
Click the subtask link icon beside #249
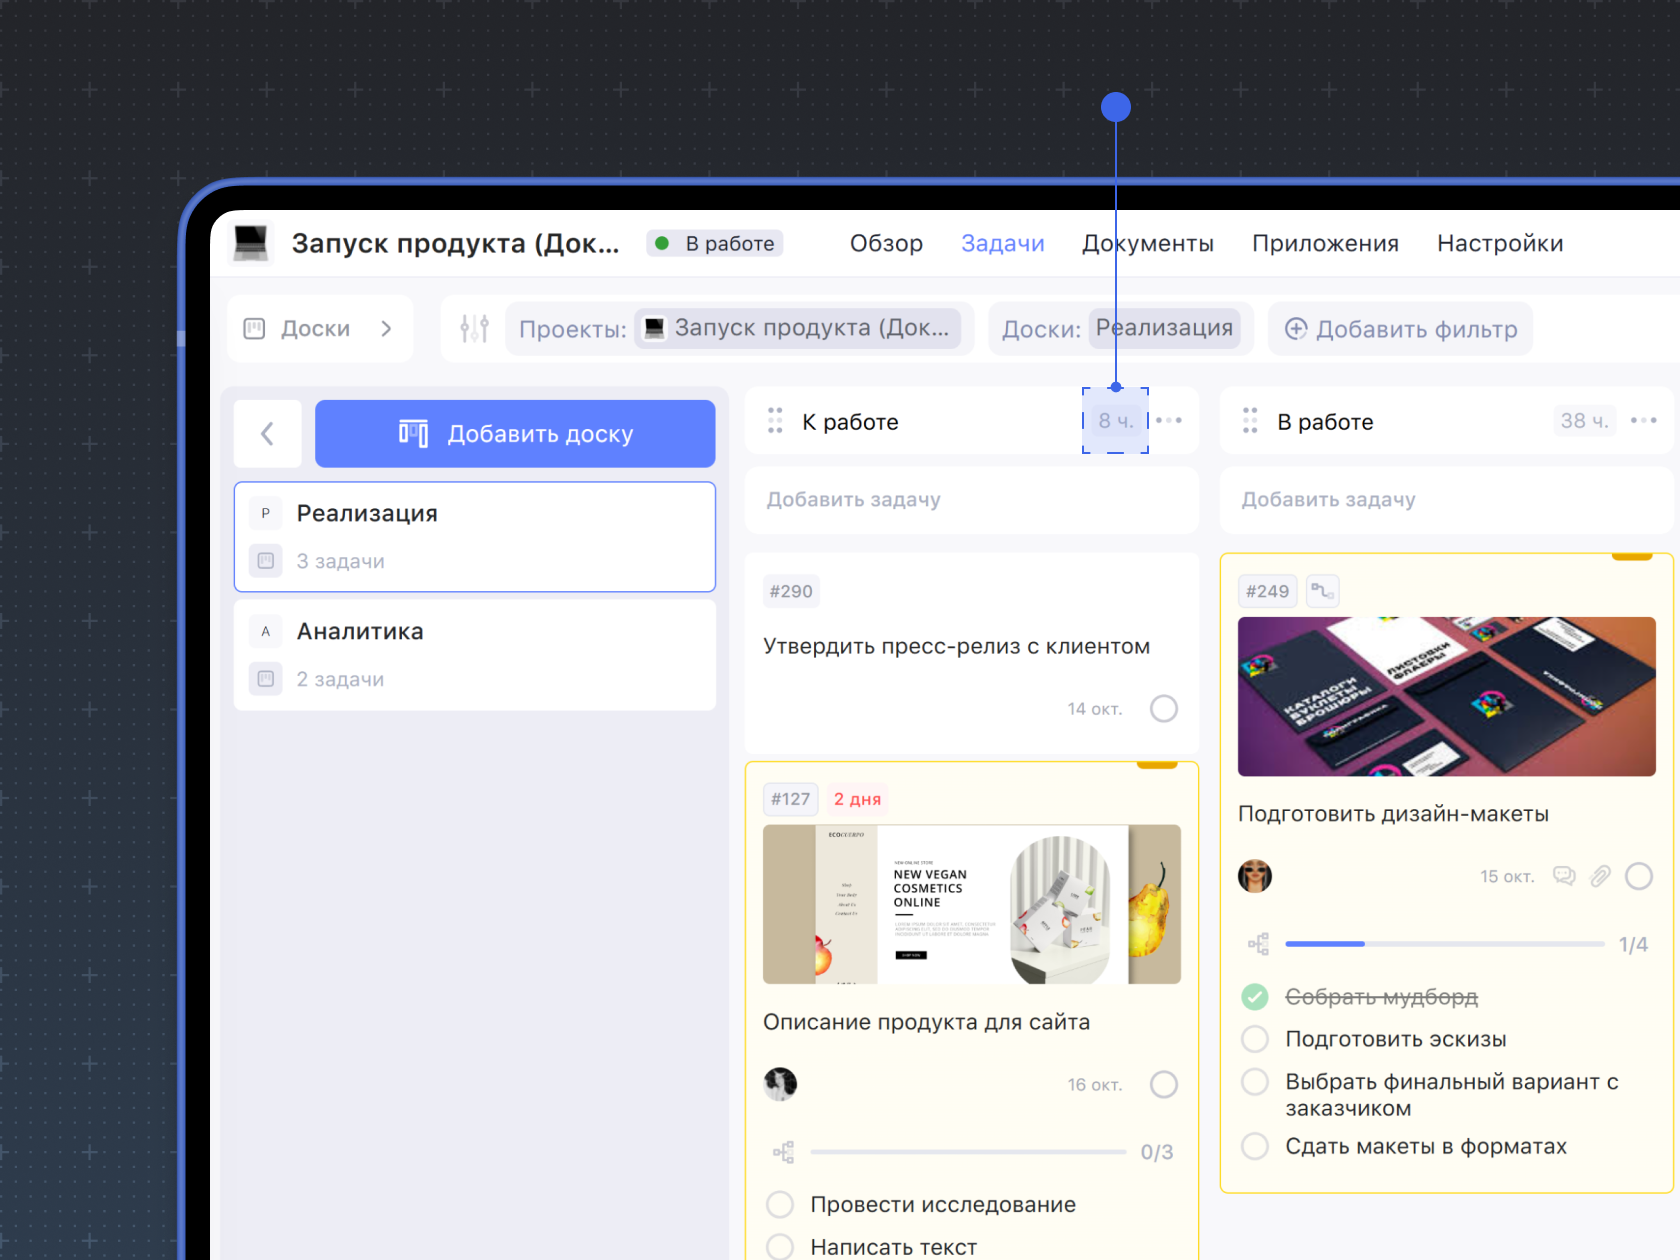1322,591
